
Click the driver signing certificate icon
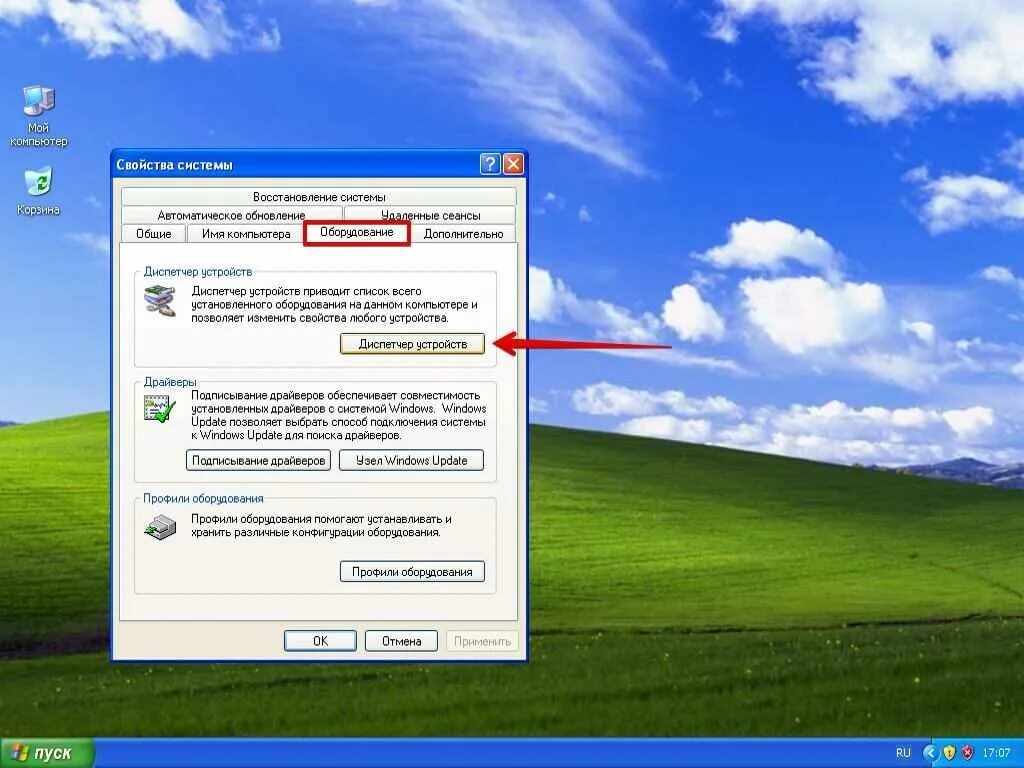(x=160, y=409)
